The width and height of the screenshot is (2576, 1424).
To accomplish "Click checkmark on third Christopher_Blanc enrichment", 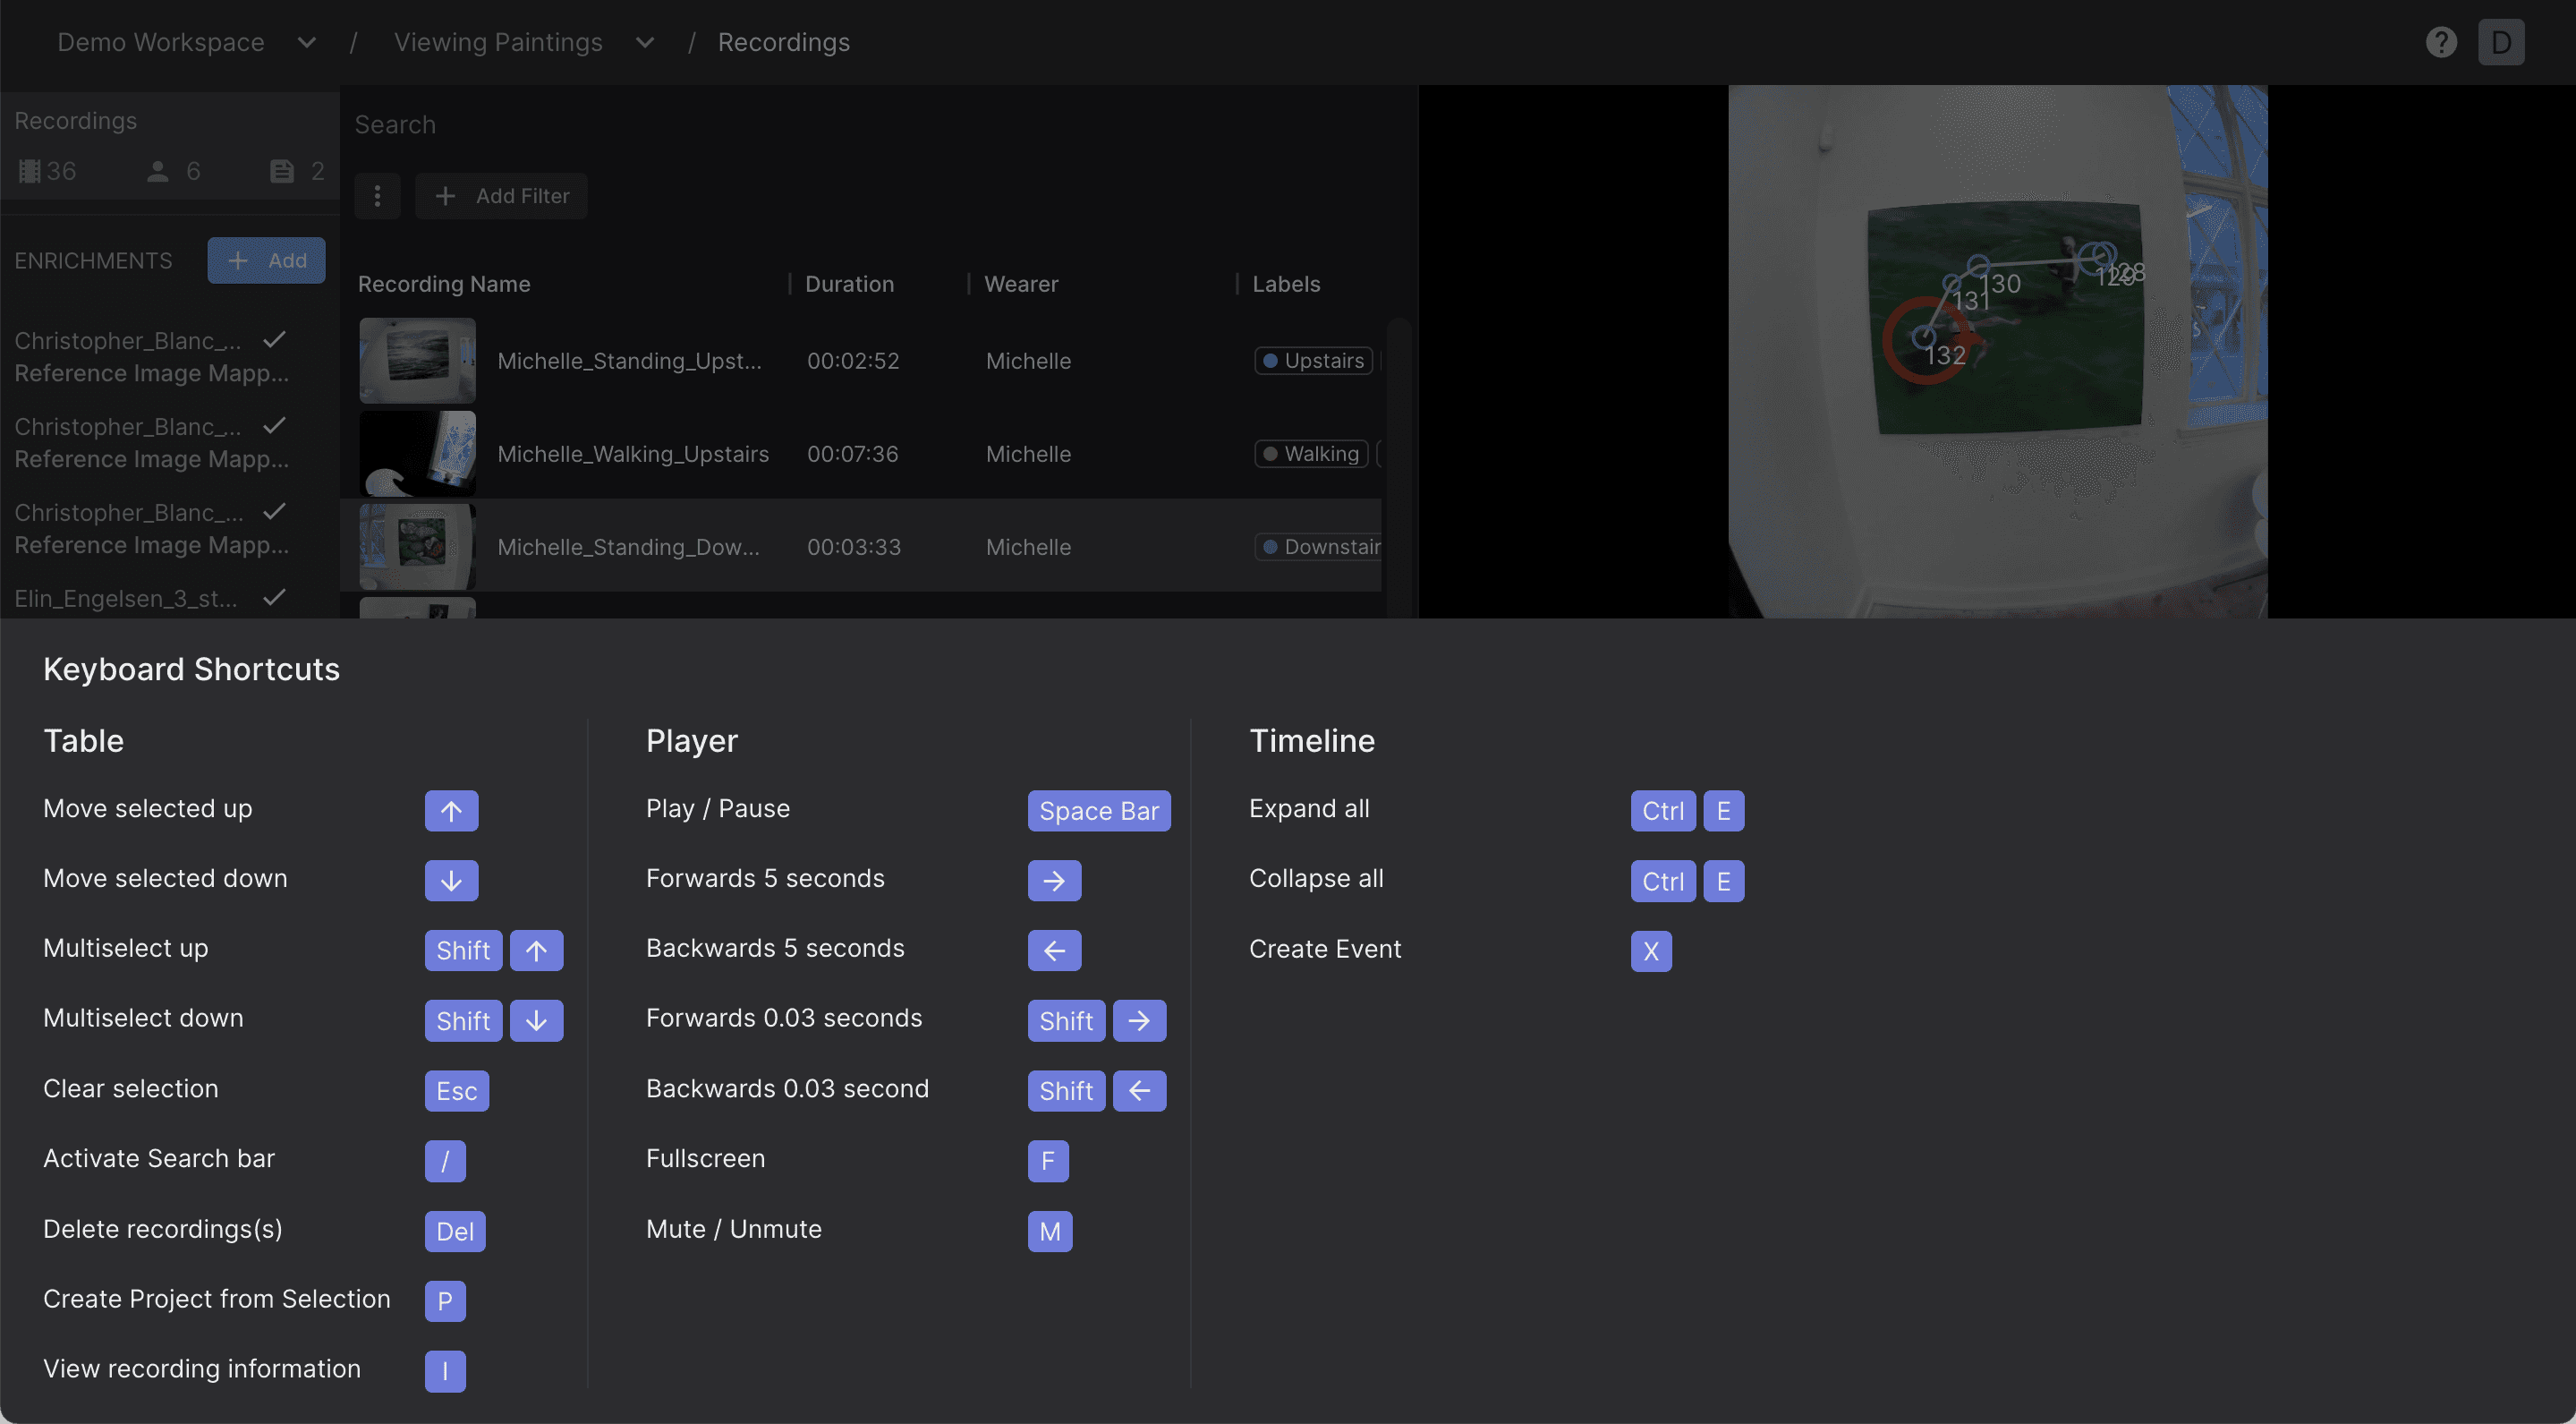I will coord(274,512).
